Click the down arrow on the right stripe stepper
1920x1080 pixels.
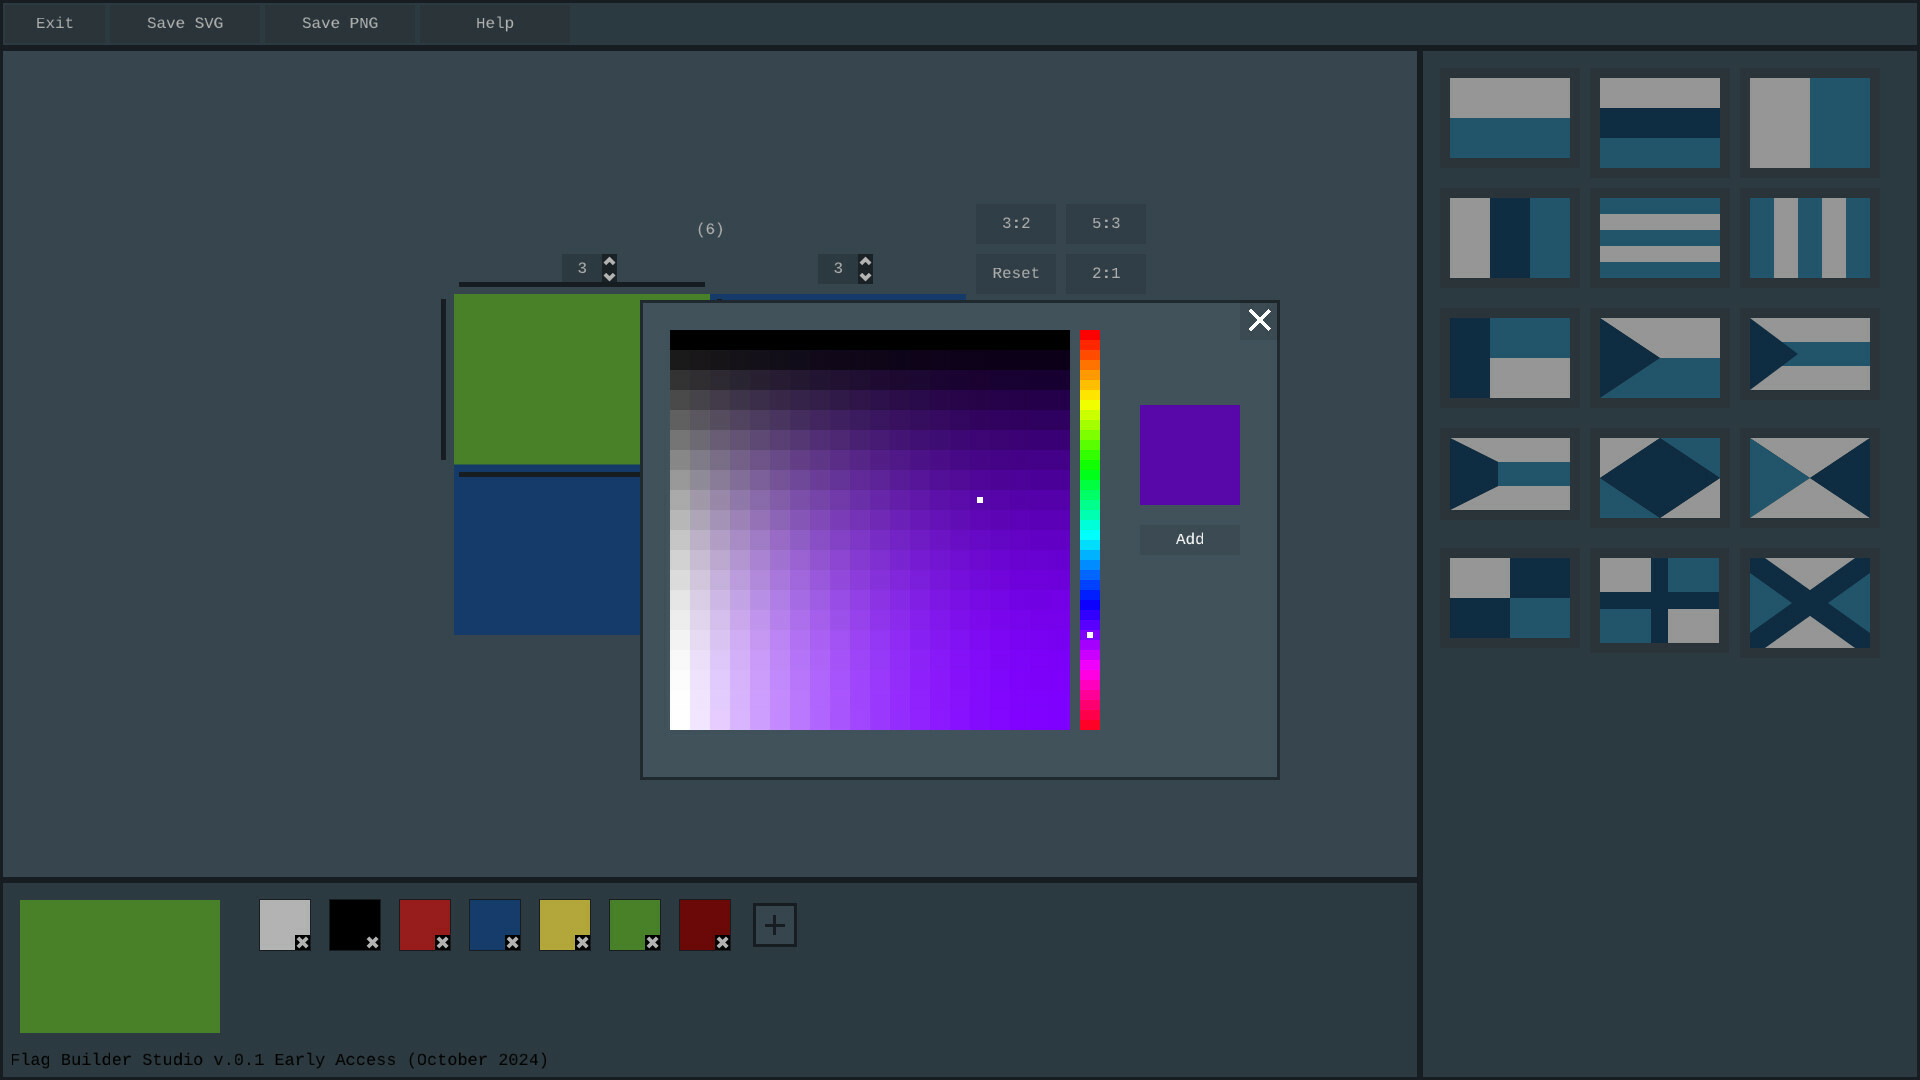click(x=864, y=277)
